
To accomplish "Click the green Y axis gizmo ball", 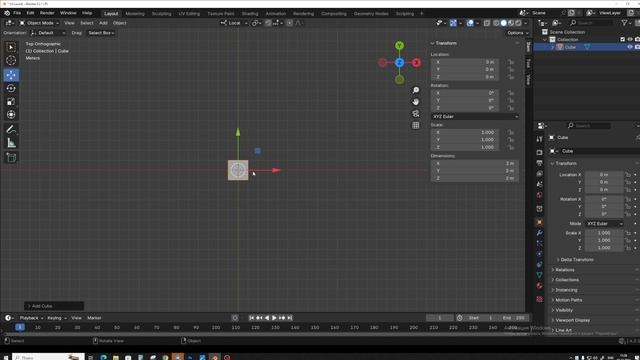I will [400, 45].
